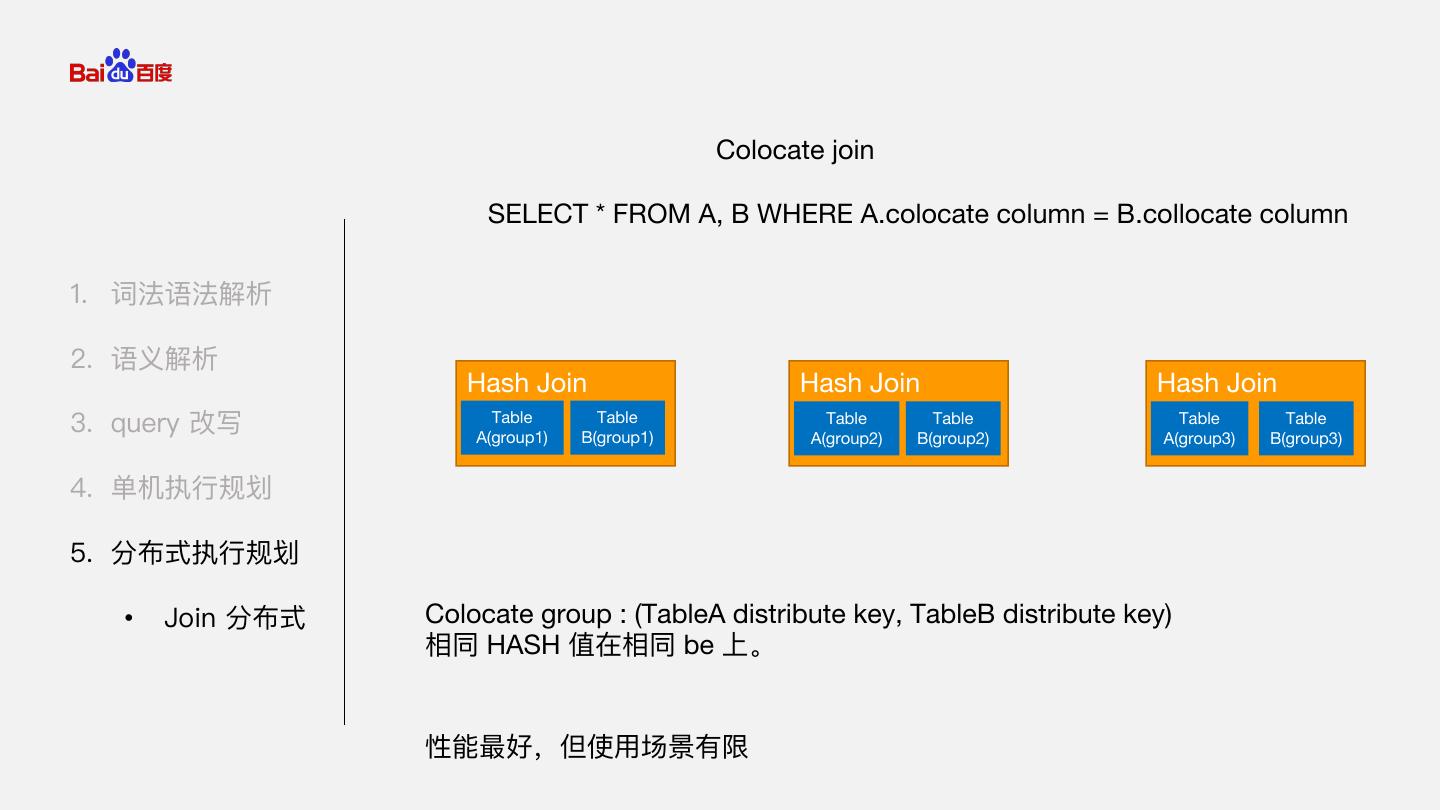1440x810 pixels.
Task: Click the 性能最好 summary line
Action: (587, 746)
